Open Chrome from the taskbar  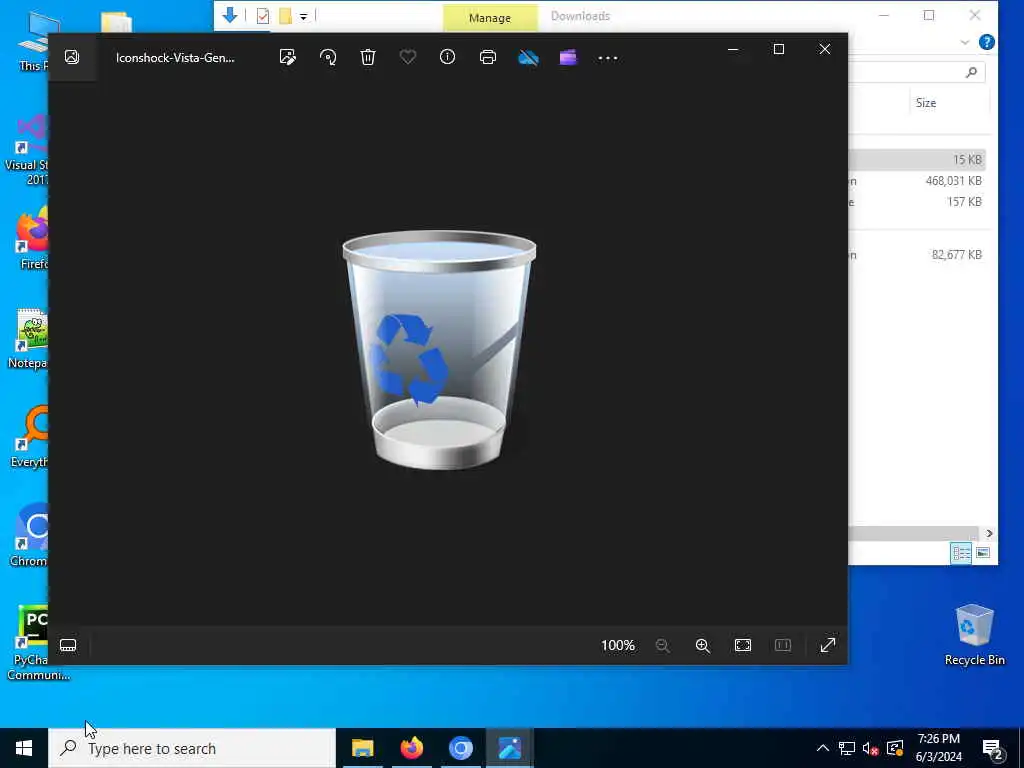tap(460, 748)
